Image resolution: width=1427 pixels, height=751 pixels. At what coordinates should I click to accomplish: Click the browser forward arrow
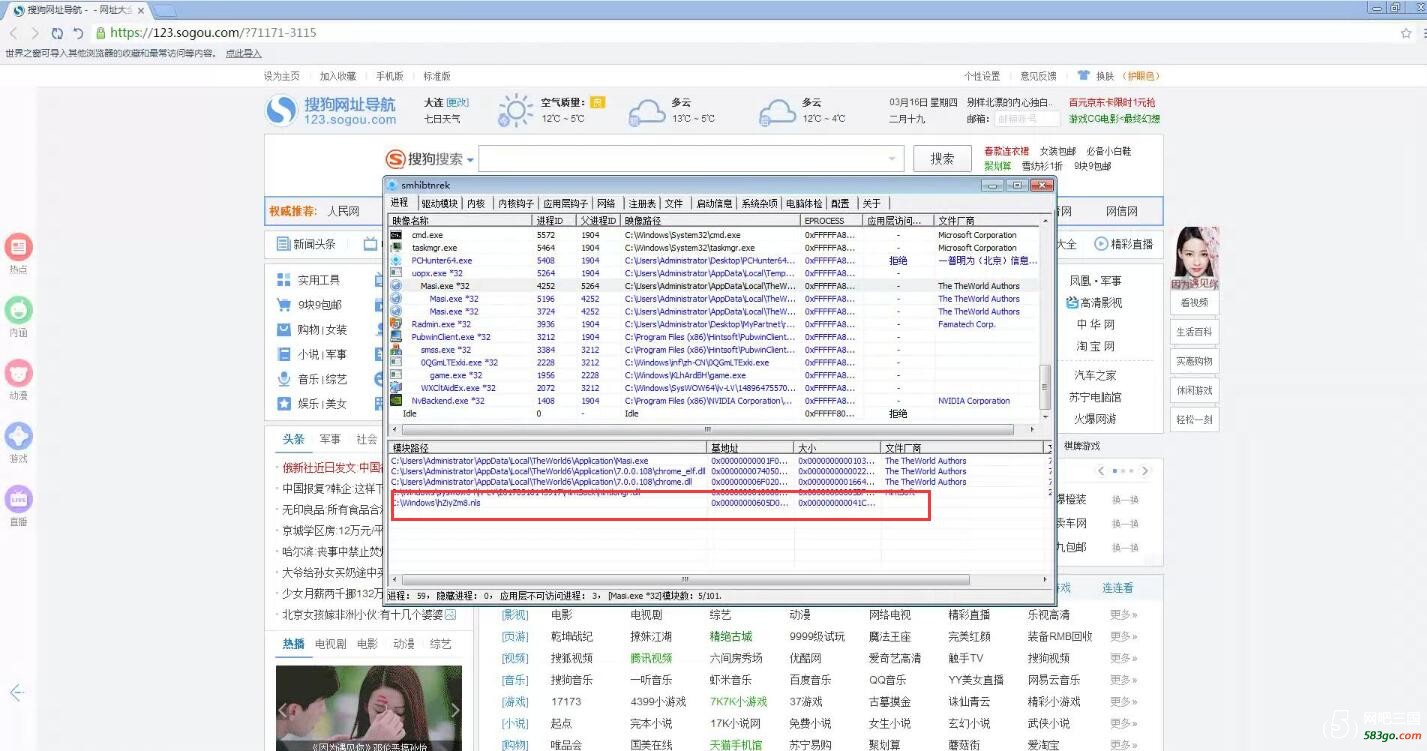(34, 33)
